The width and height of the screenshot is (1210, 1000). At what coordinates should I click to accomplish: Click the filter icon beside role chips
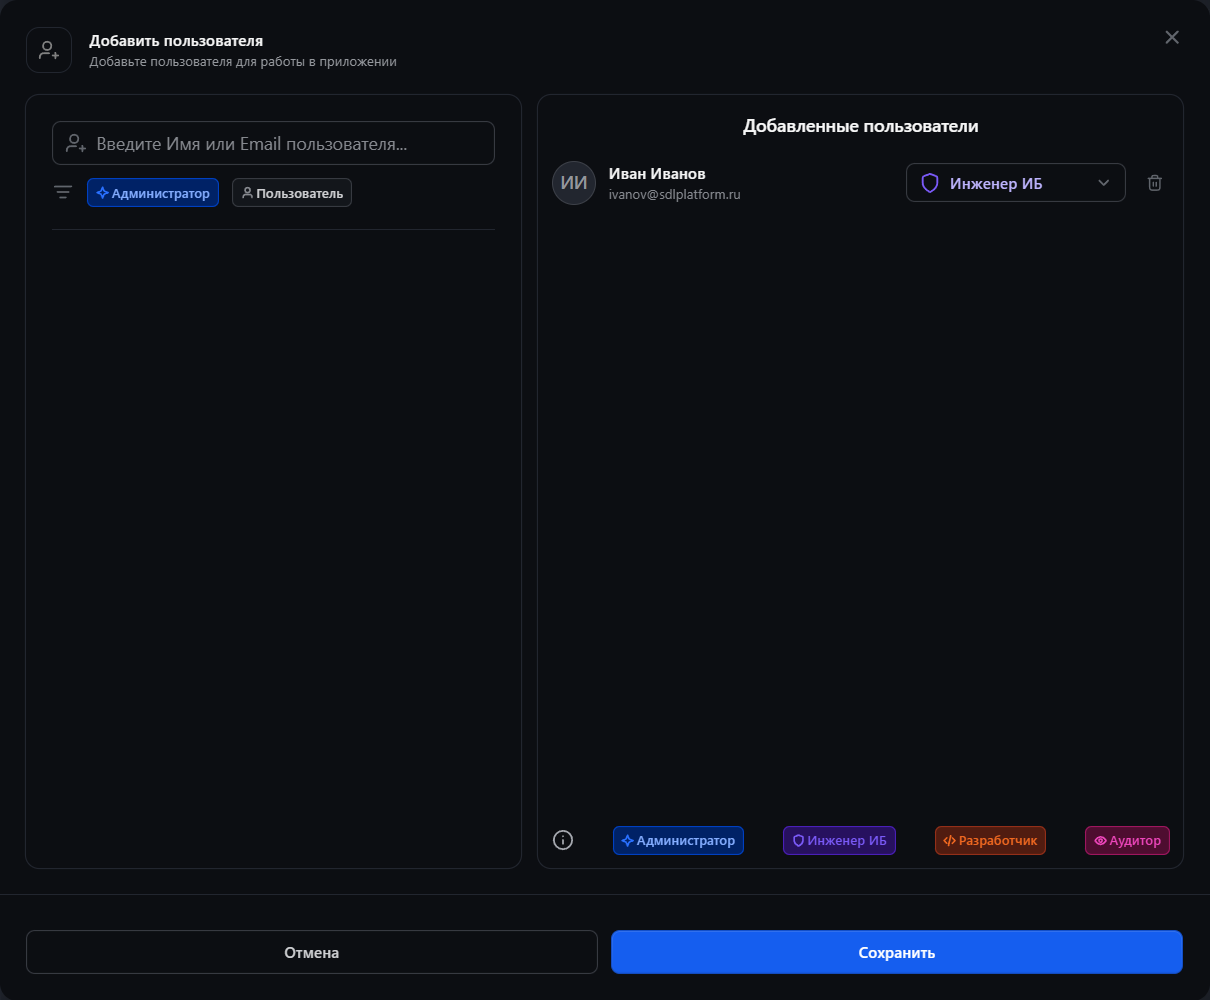tap(63, 193)
